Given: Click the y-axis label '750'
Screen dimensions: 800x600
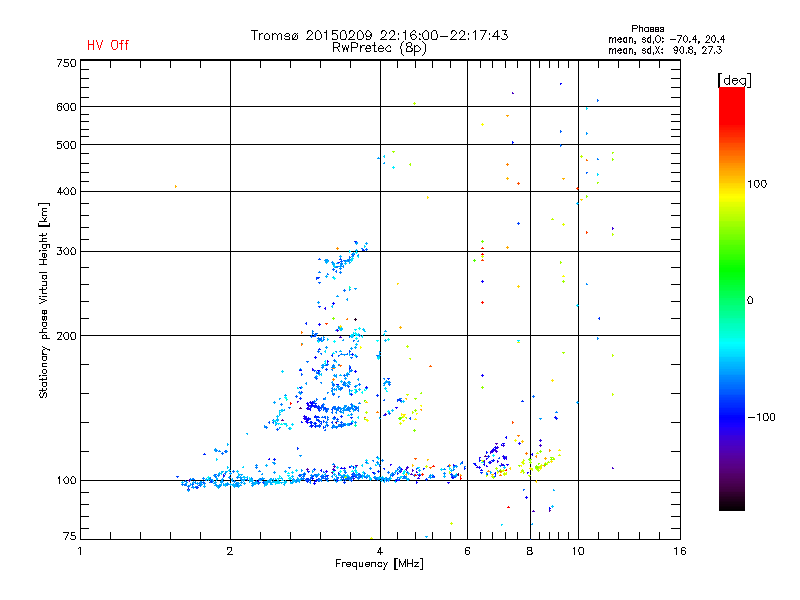Looking at the screenshot, I should click(66, 63).
